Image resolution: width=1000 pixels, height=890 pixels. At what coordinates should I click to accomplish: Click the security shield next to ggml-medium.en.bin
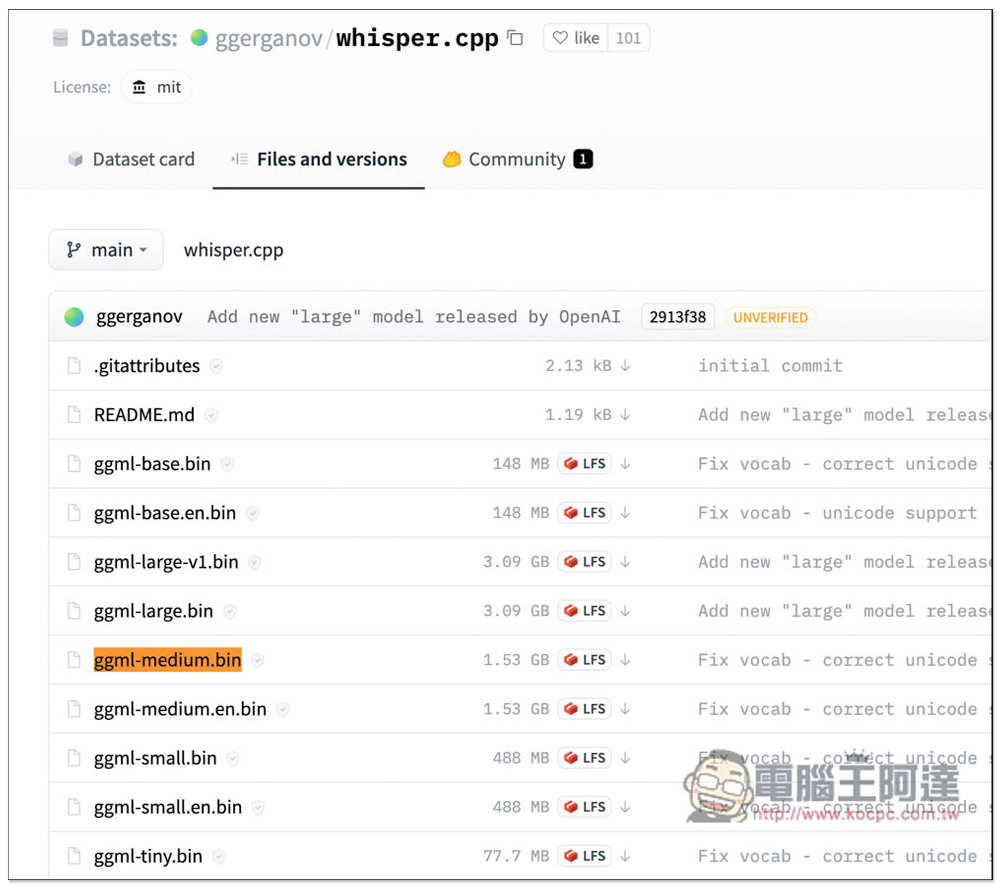283,710
